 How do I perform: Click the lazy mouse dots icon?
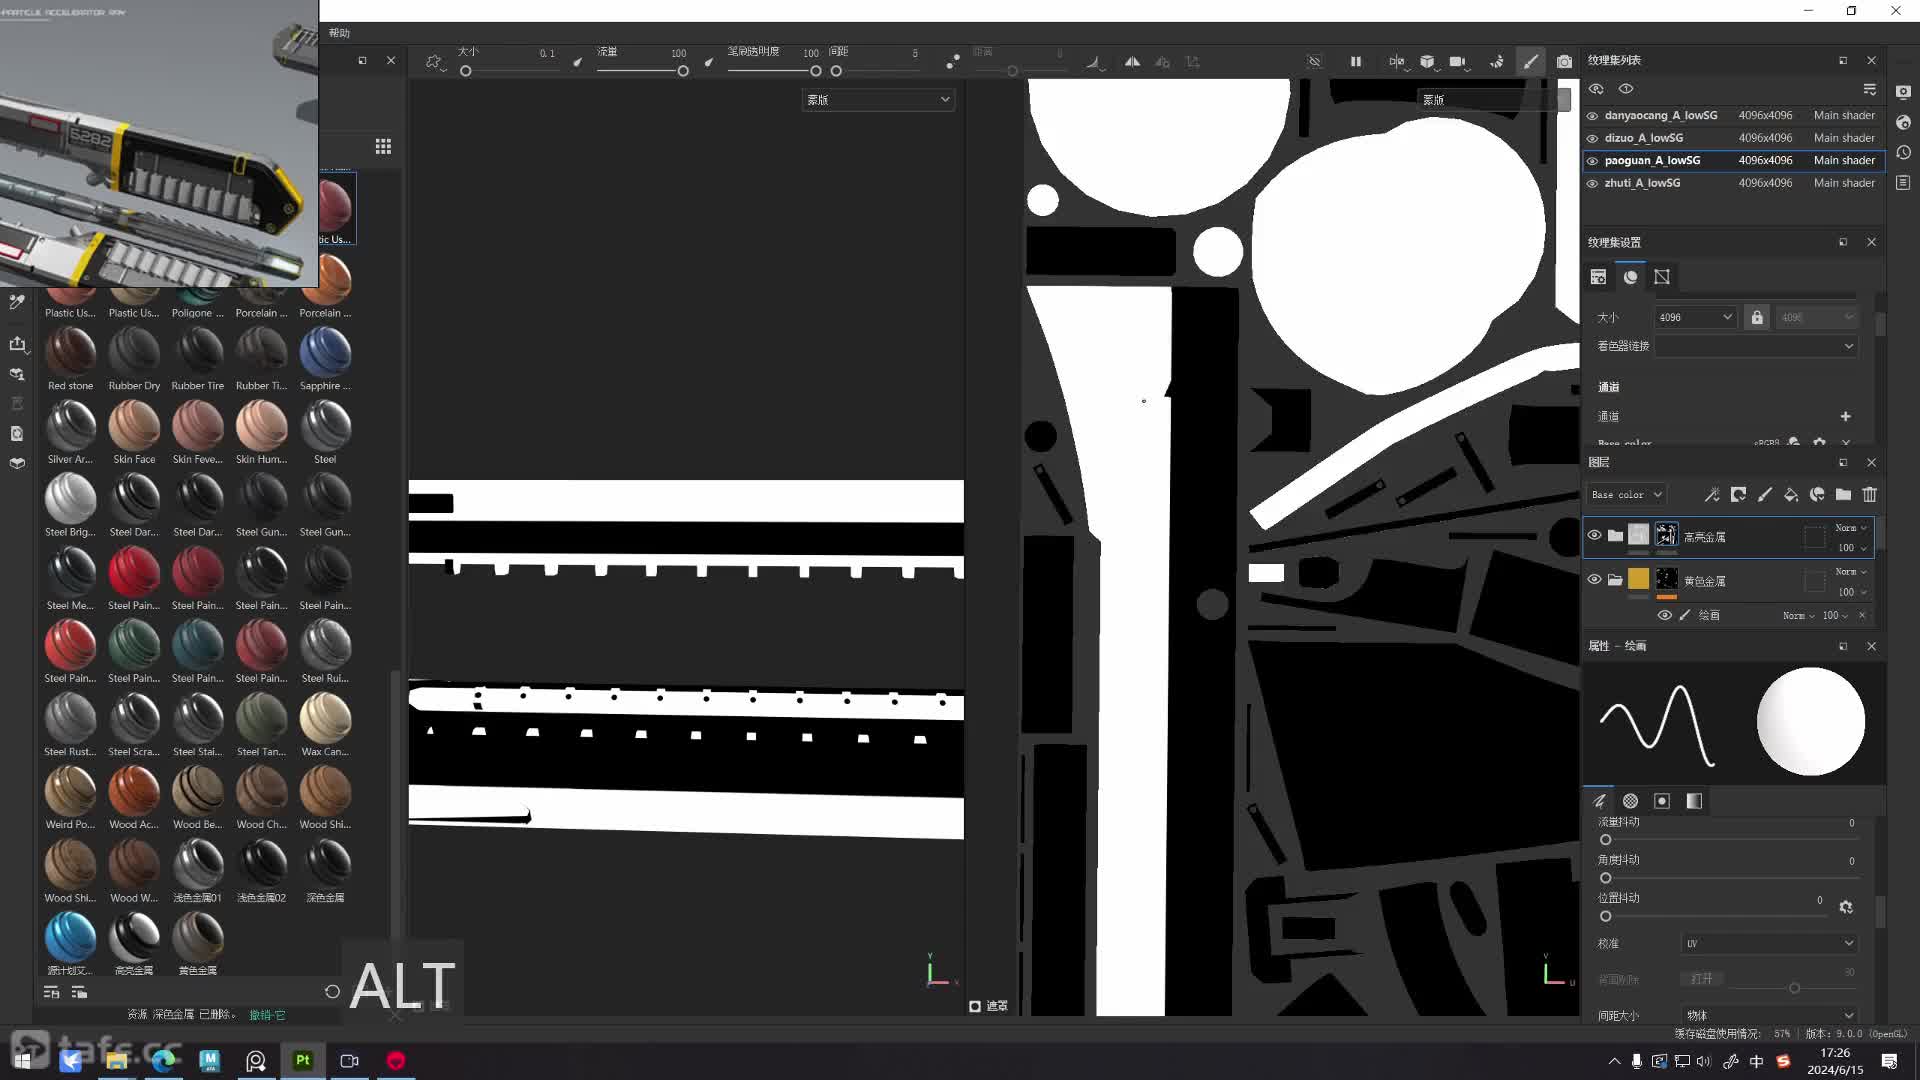(953, 62)
